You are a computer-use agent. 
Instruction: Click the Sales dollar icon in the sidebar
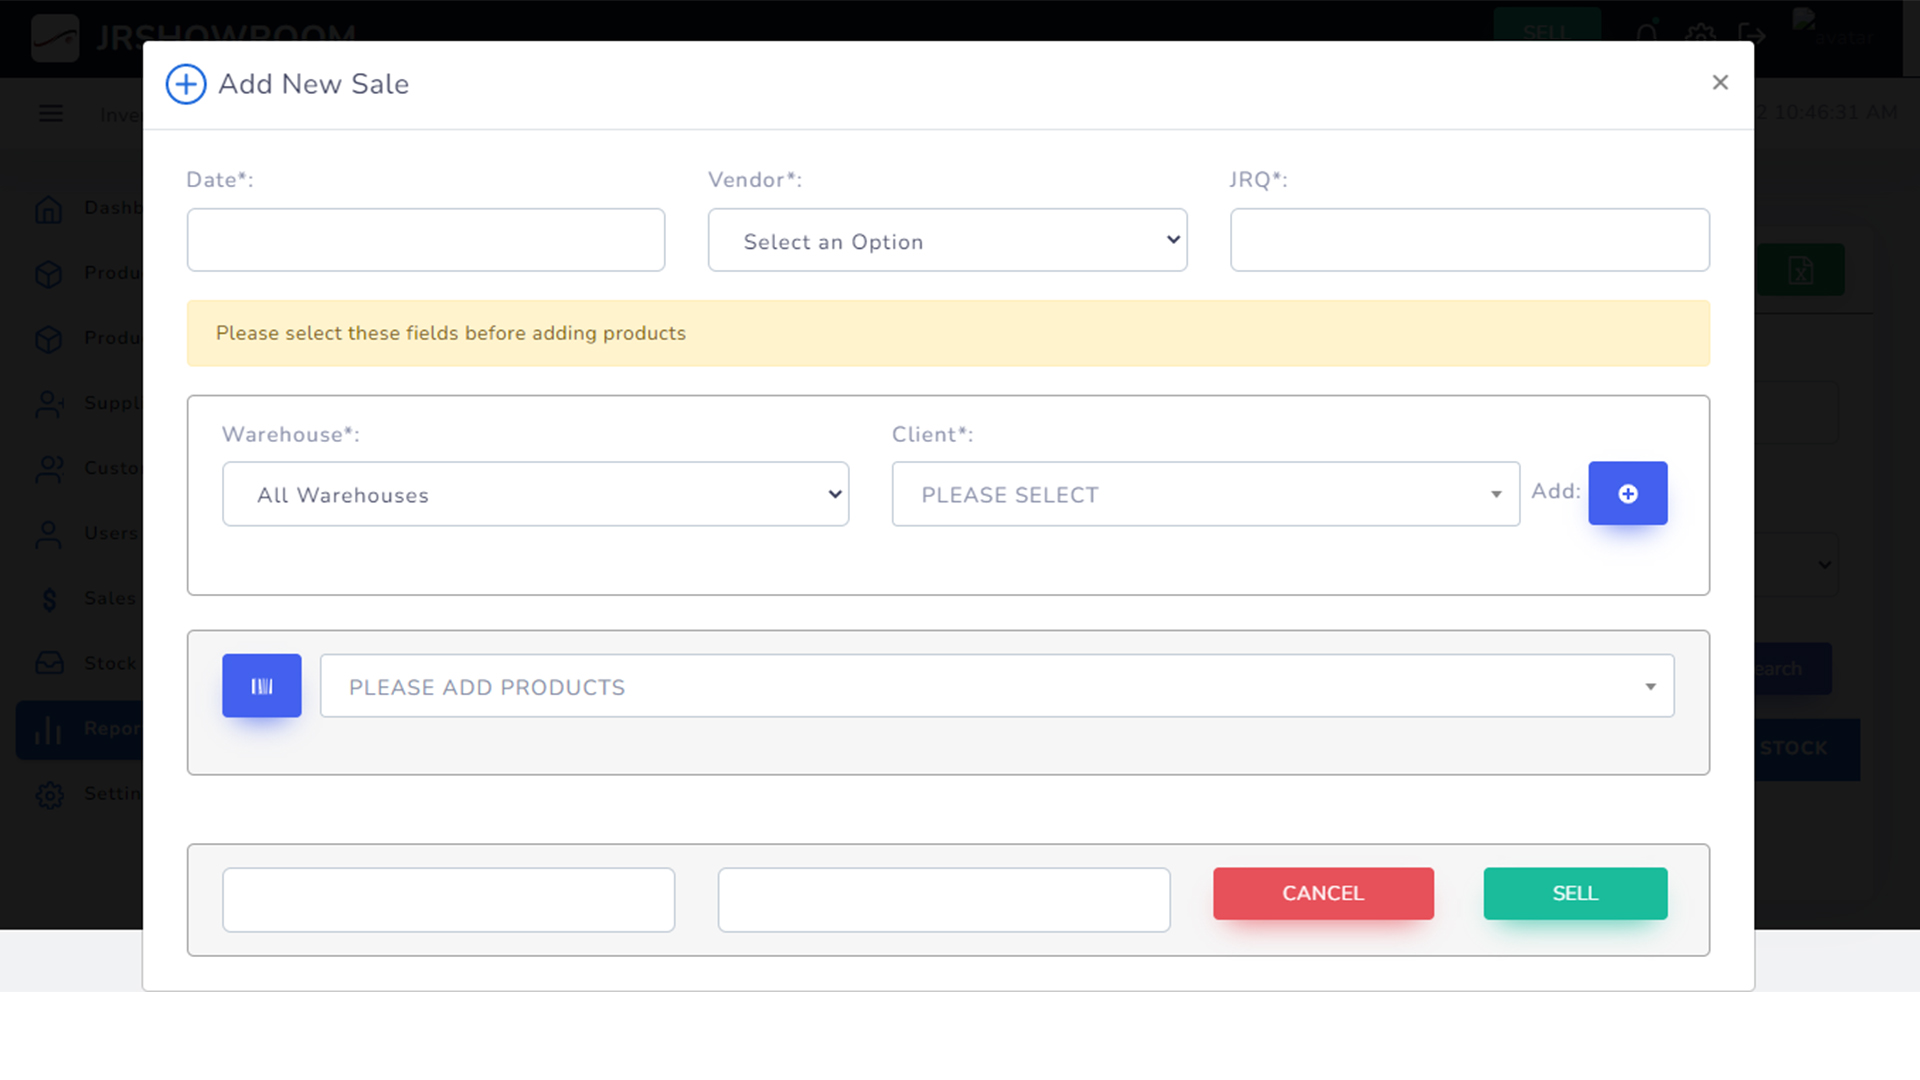(49, 599)
